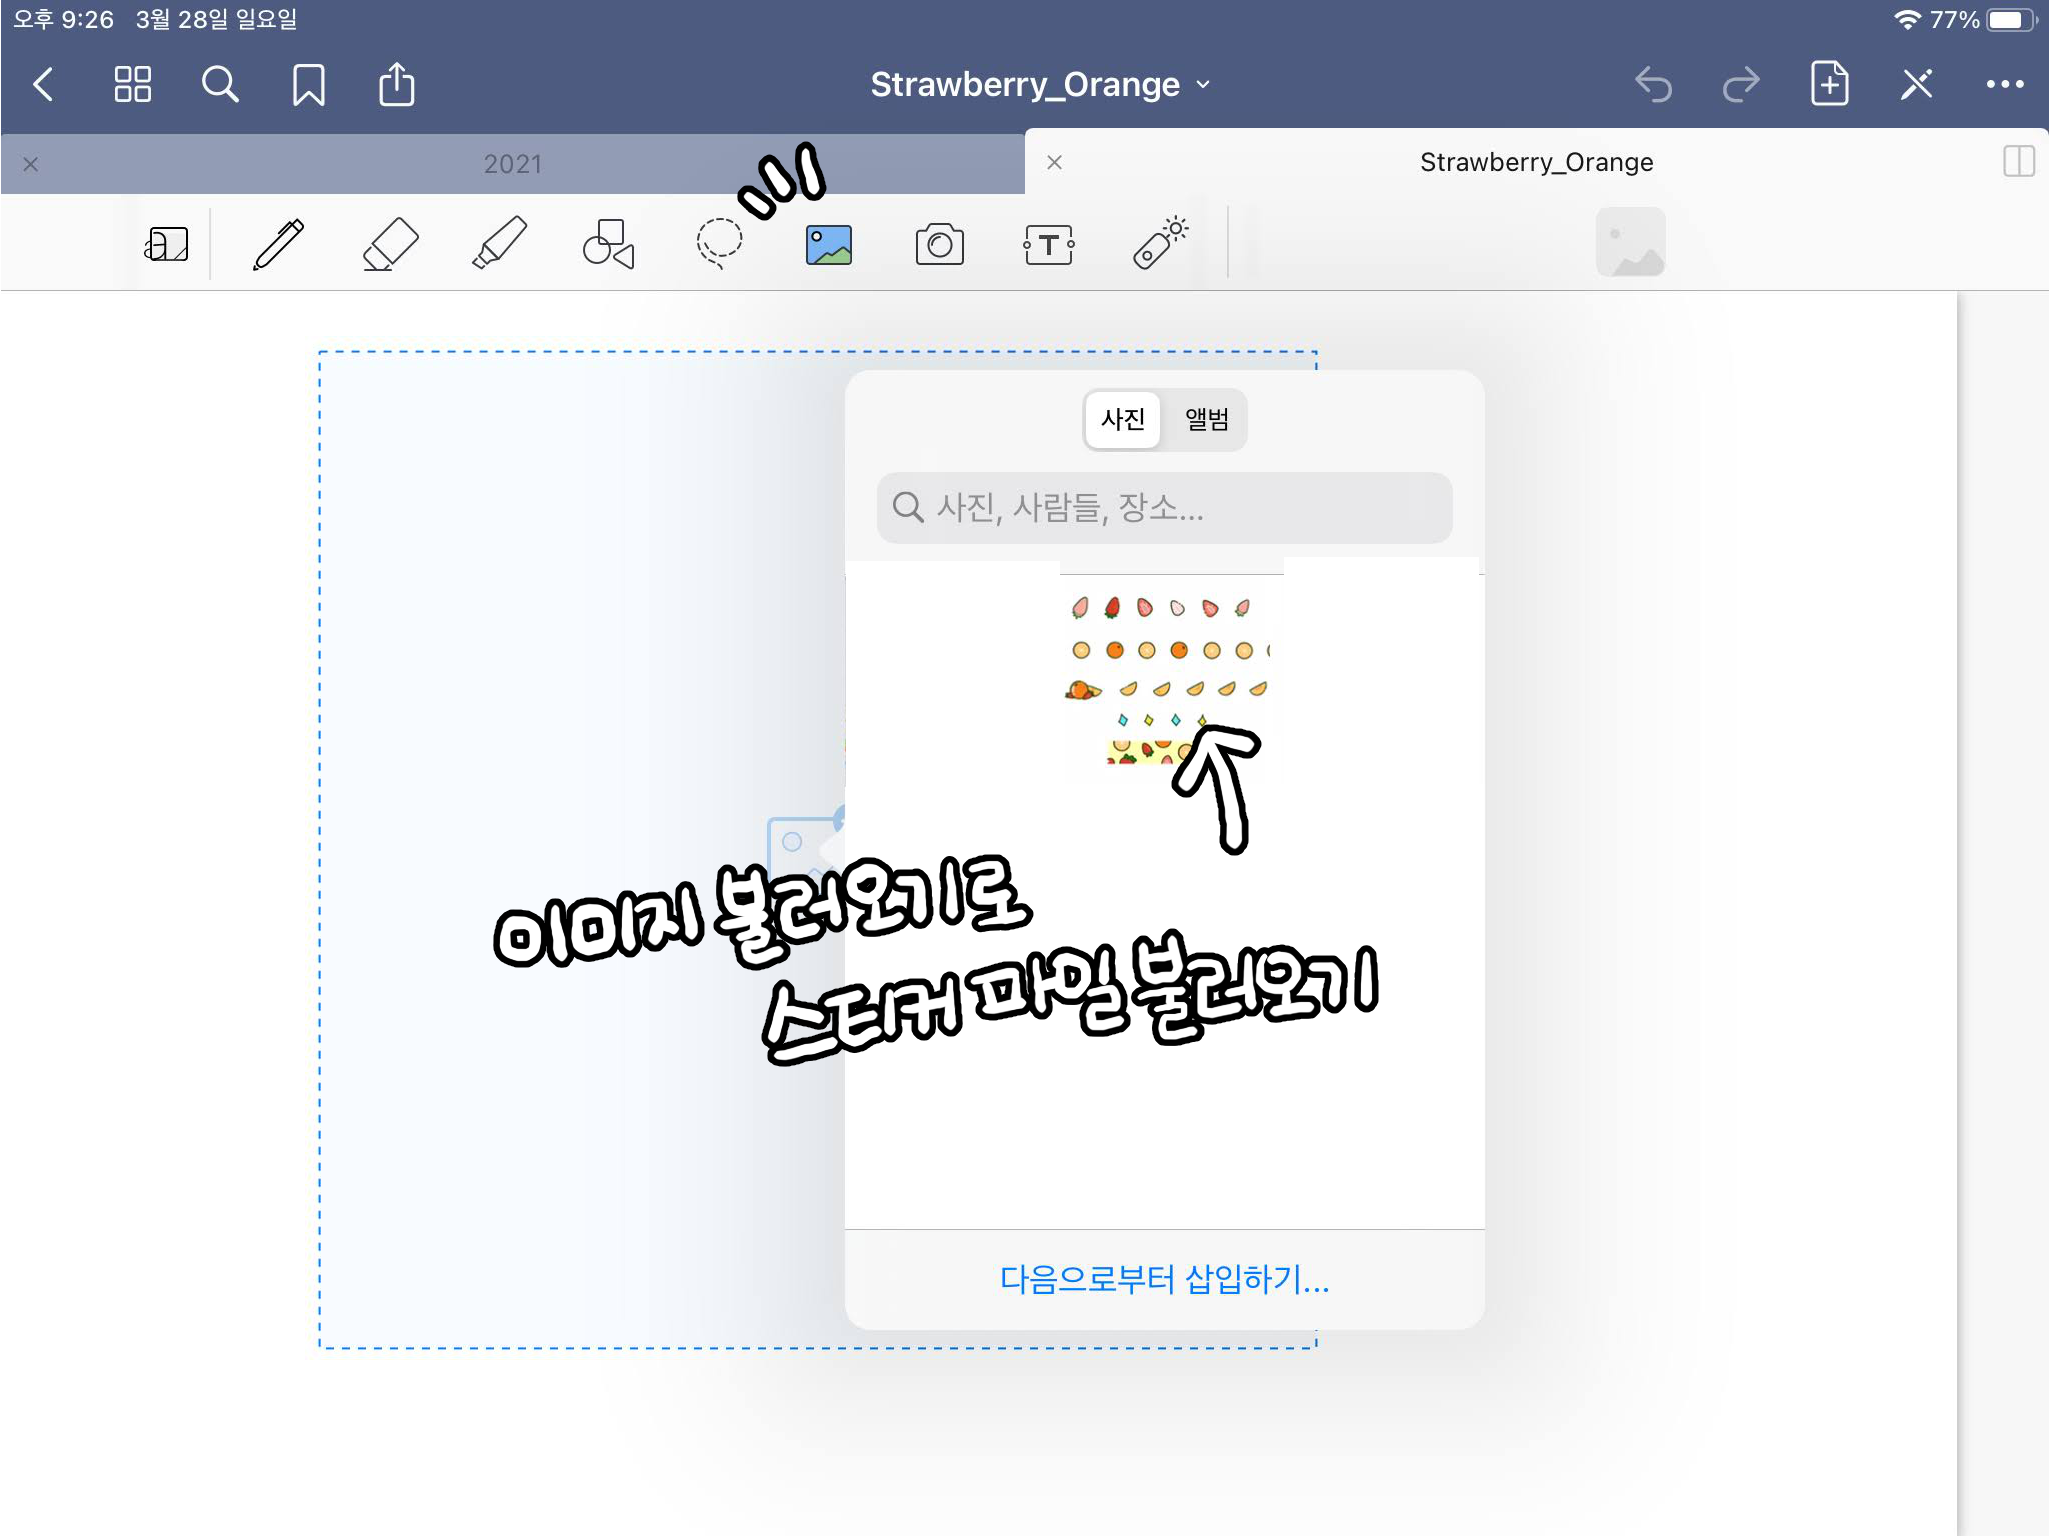Choose the Shapes tool
The height and width of the screenshot is (1536, 2049).
pos(608,244)
